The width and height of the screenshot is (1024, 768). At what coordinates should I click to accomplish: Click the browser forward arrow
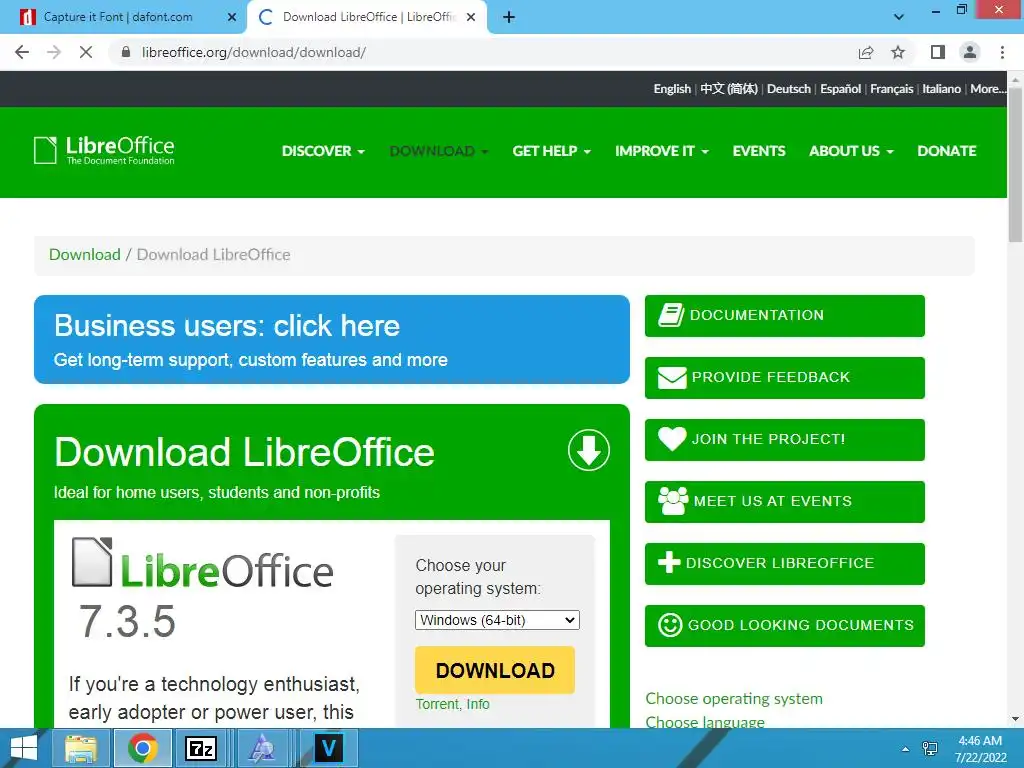[x=54, y=52]
